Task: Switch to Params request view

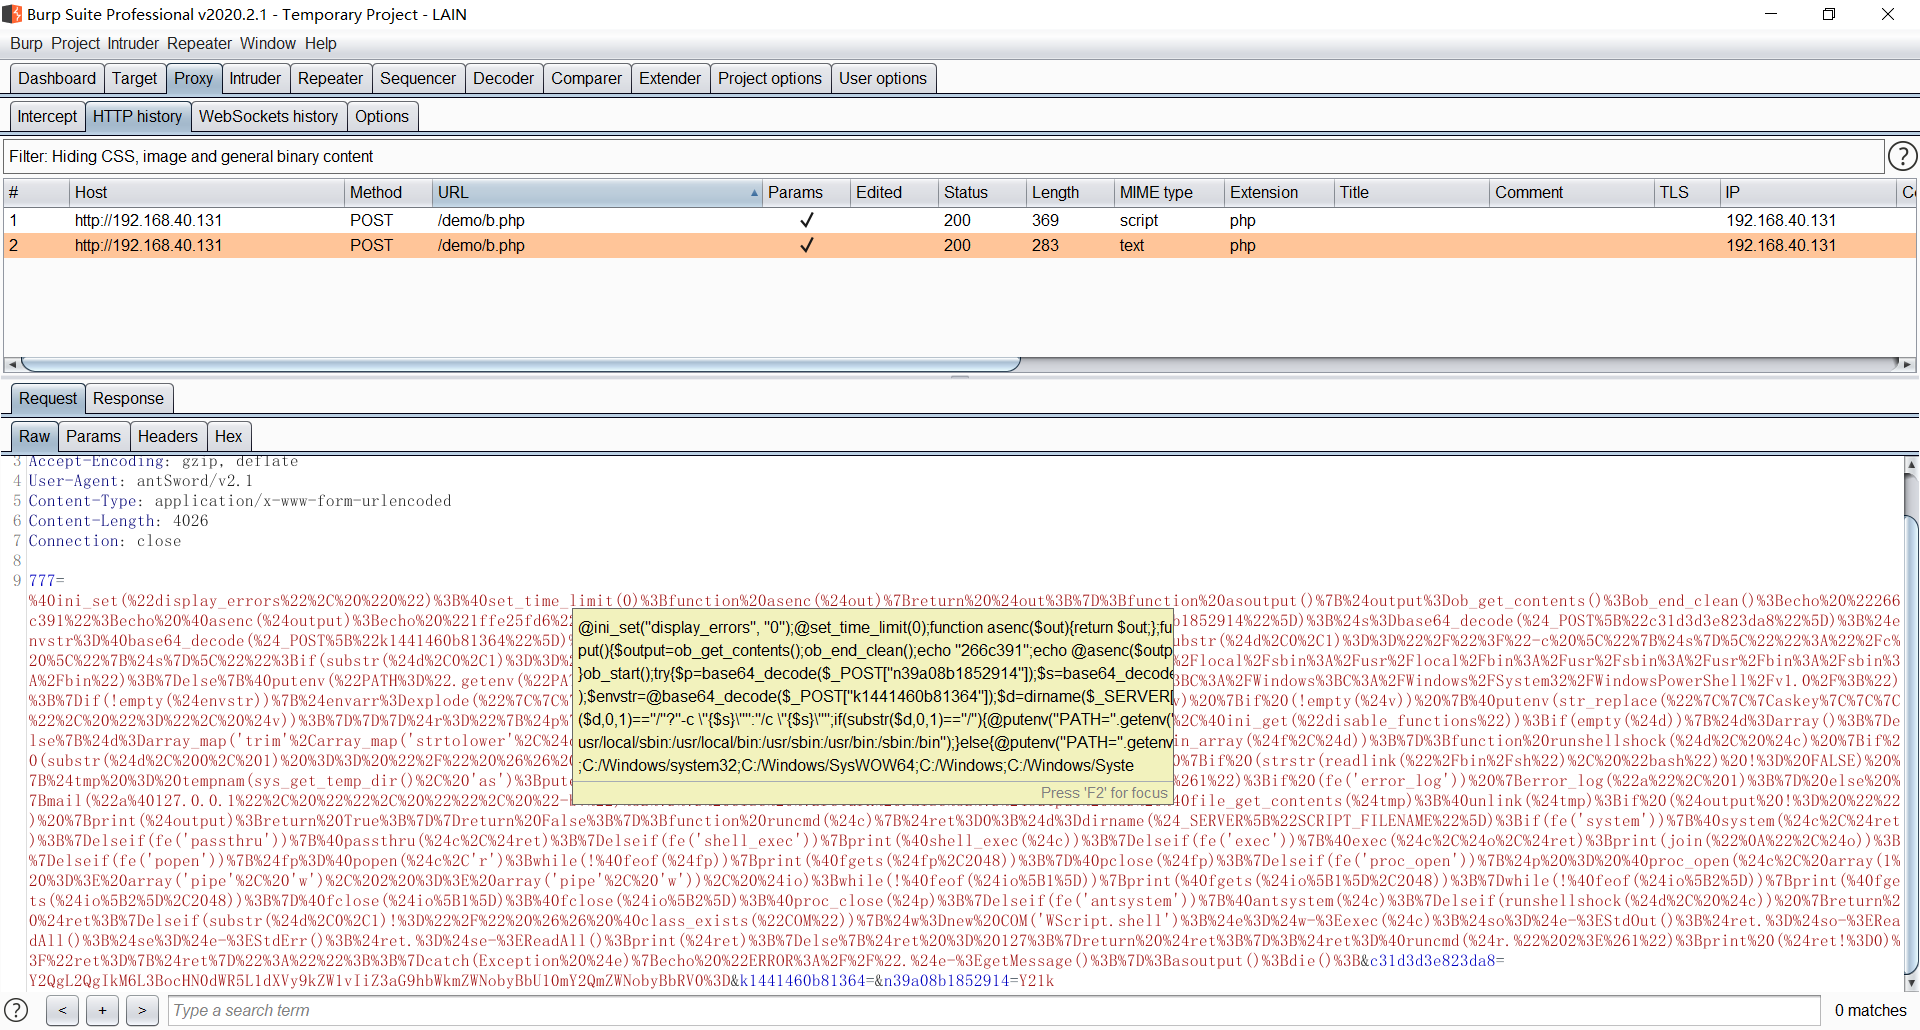Action: pos(93,436)
